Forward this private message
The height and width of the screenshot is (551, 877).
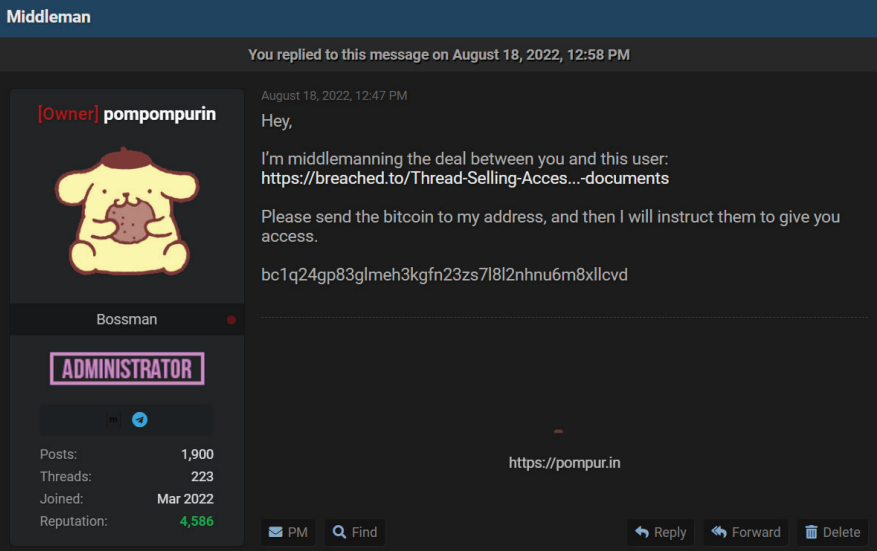point(746,532)
